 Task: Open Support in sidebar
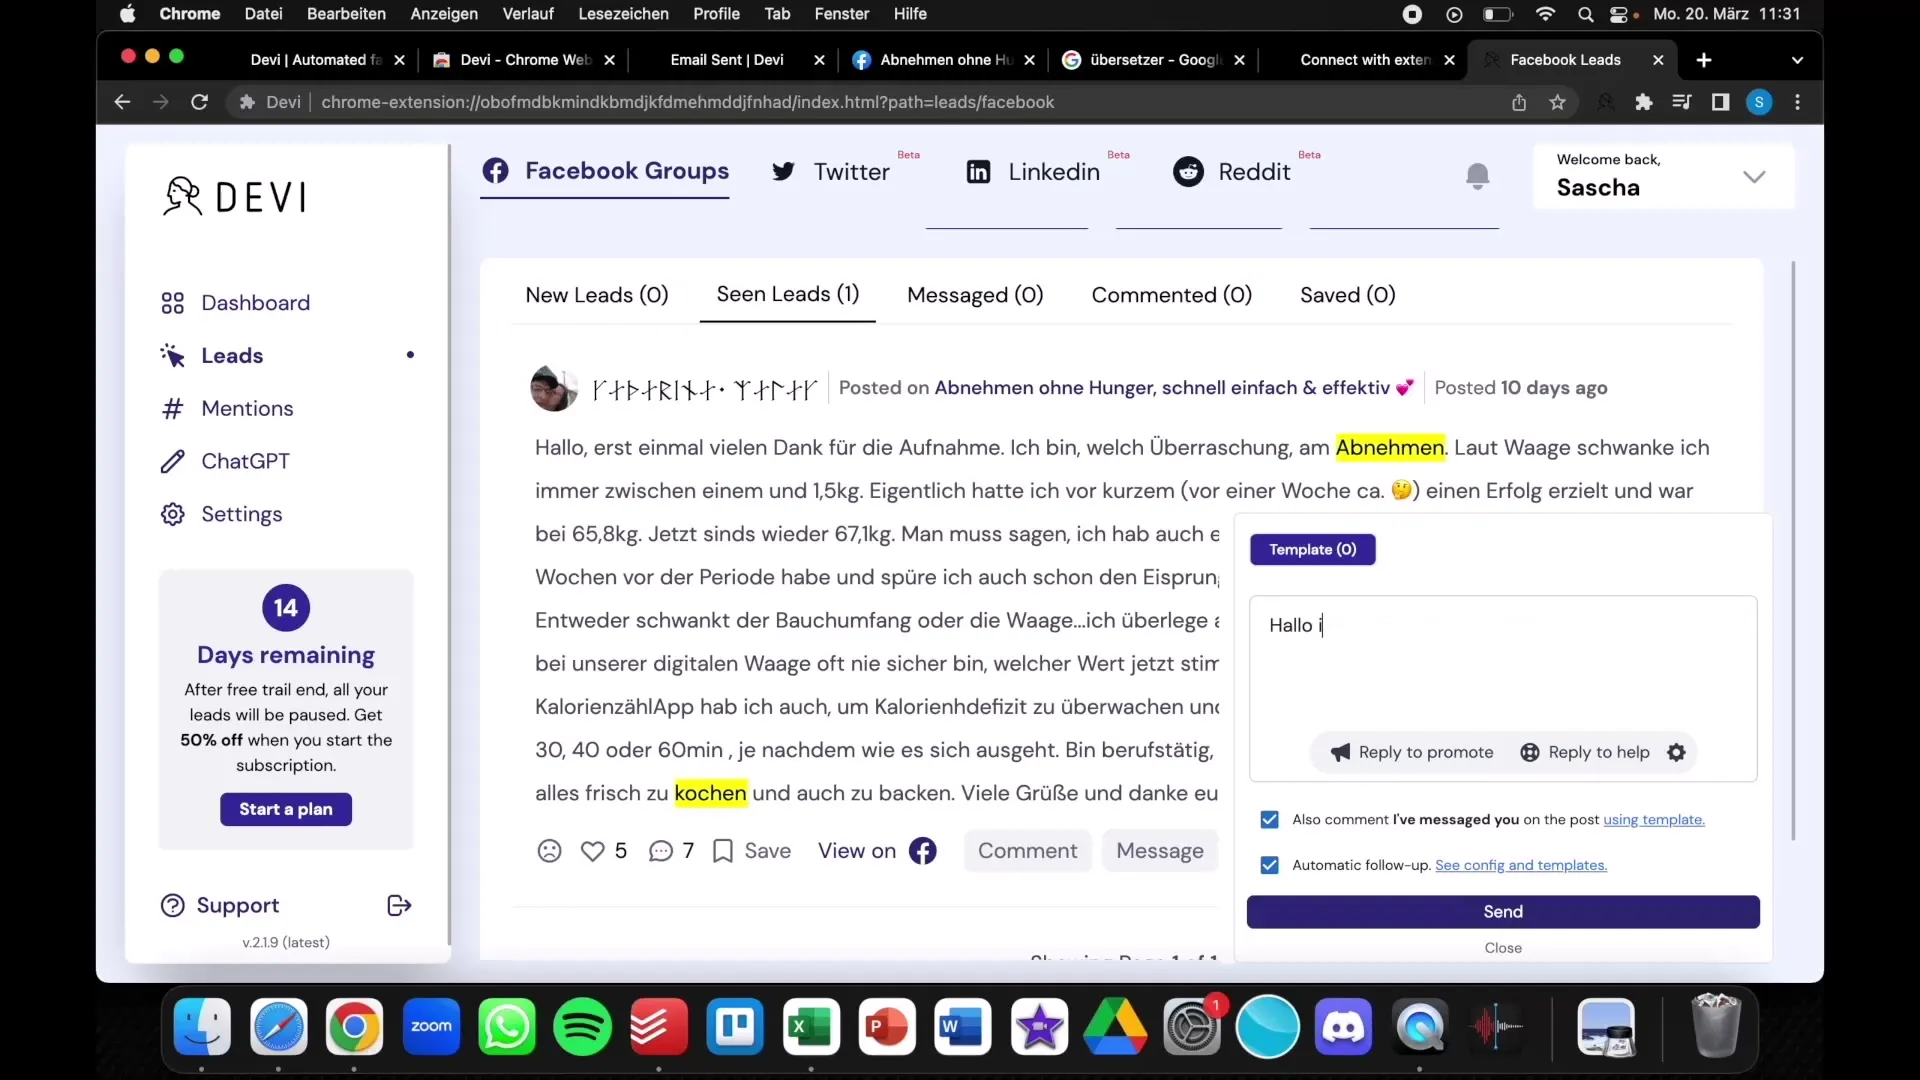click(220, 905)
